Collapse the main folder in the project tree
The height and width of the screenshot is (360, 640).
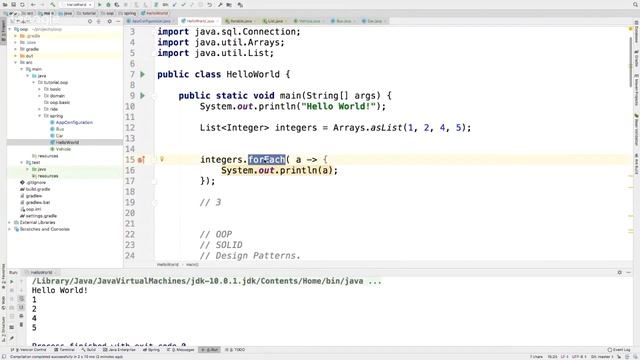click(22, 69)
